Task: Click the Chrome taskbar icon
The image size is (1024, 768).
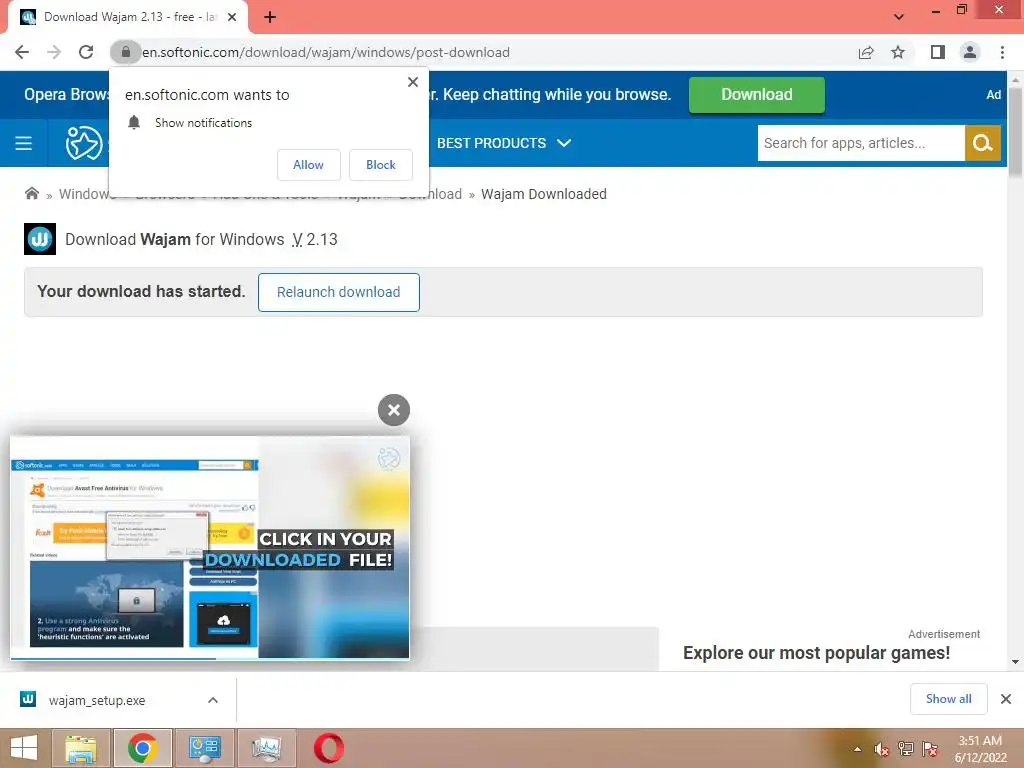Action: 142,748
